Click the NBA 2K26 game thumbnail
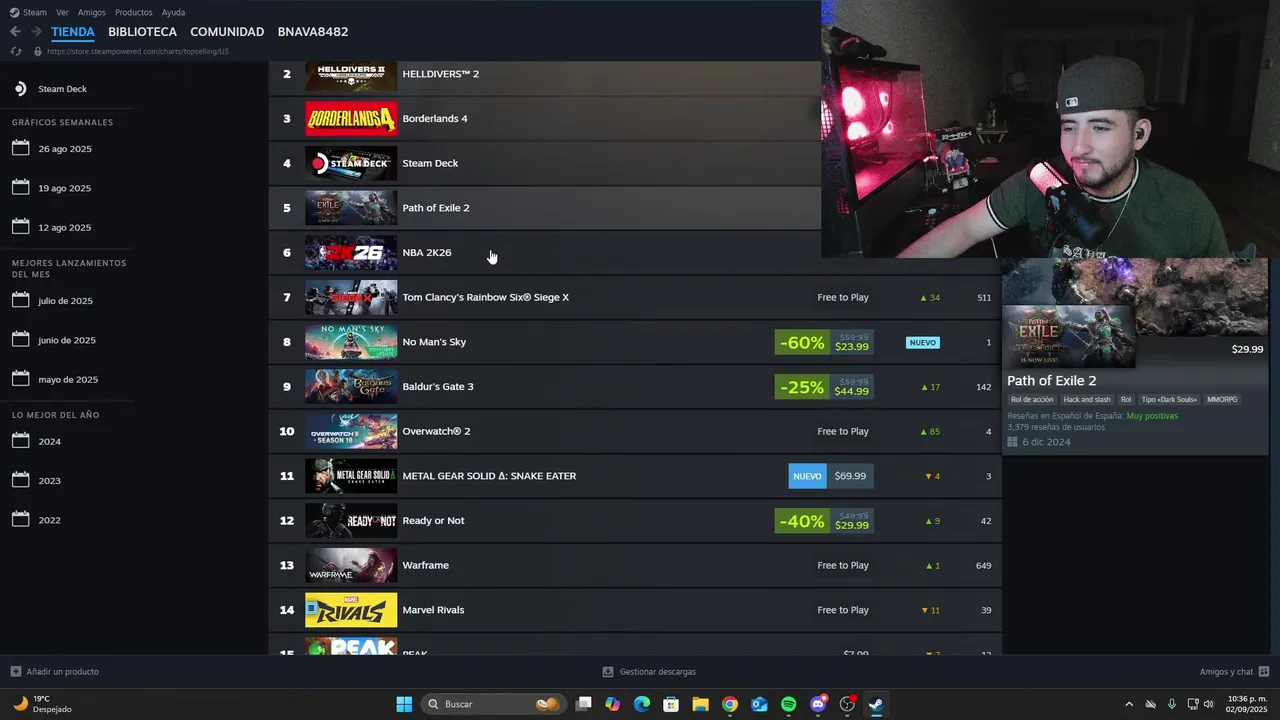Image resolution: width=1280 pixels, height=720 pixels. 351,252
